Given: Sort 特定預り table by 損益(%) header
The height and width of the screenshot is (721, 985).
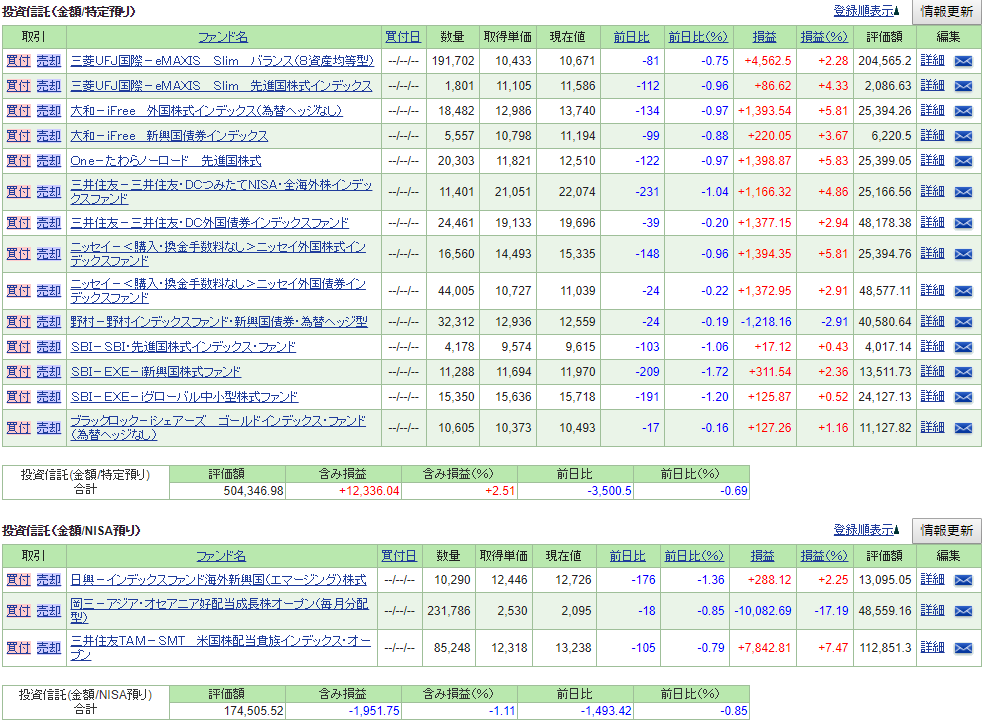Looking at the screenshot, I should (824, 37).
